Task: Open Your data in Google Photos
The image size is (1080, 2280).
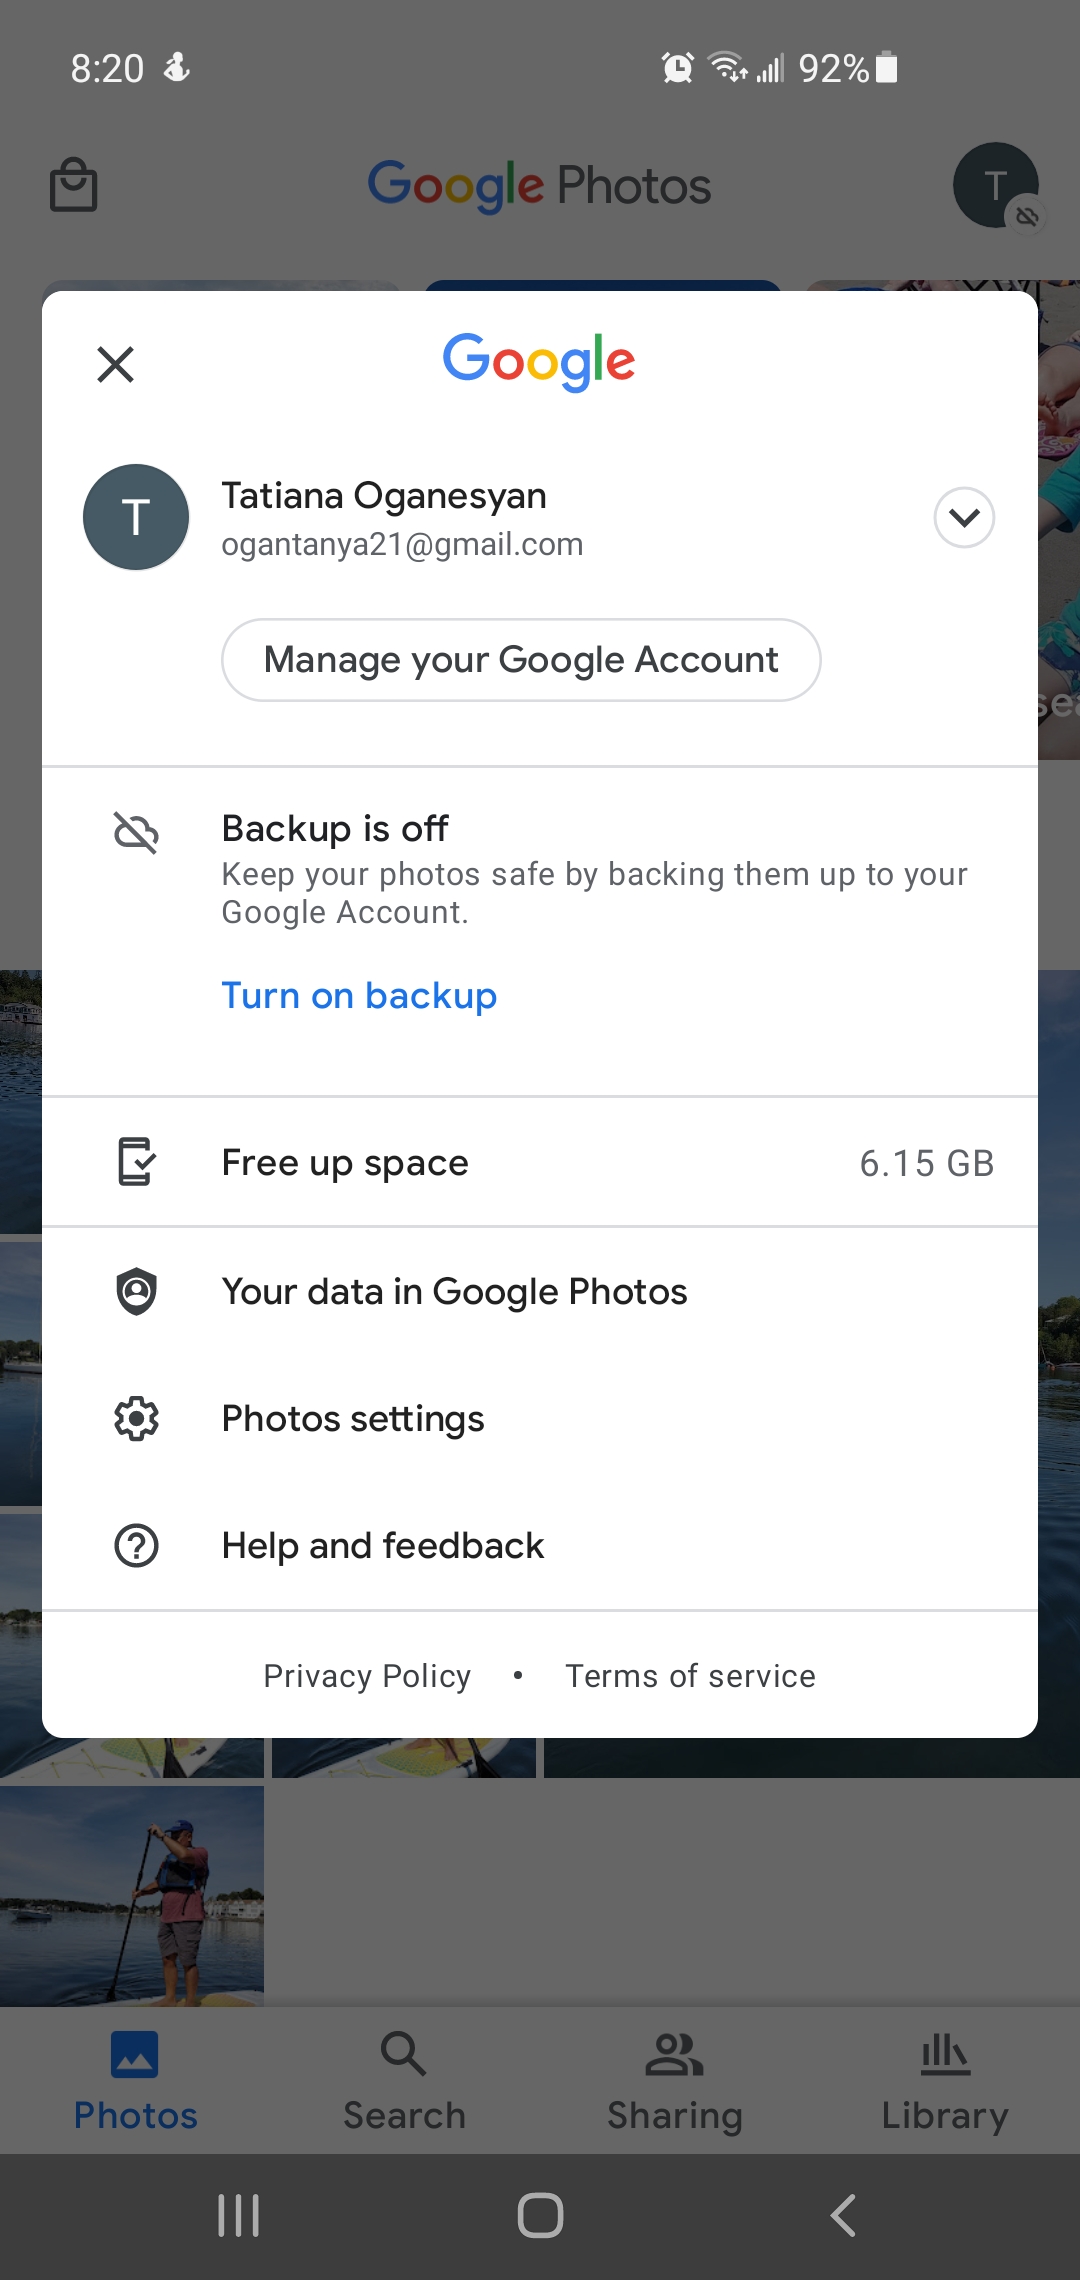Action: point(454,1291)
